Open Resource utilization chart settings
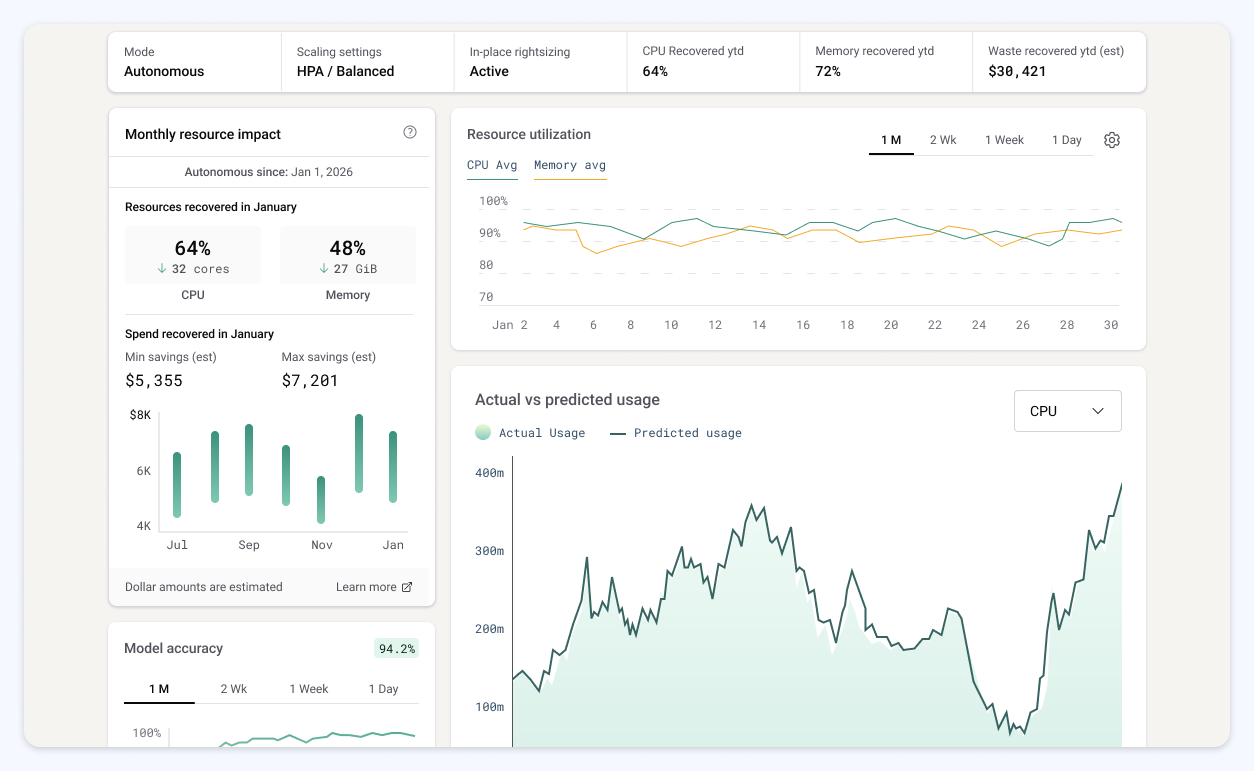This screenshot has height=771, width=1254. pyautogui.click(x=1111, y=140)
